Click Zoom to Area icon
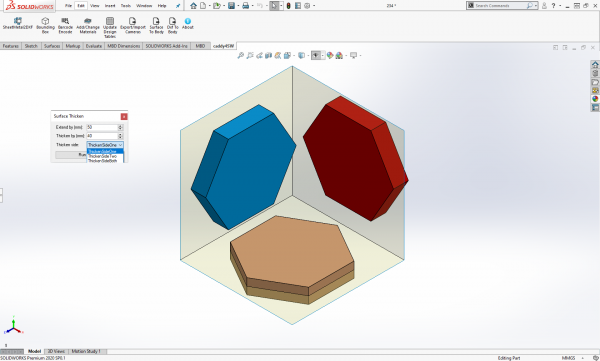 coord(250,56)
